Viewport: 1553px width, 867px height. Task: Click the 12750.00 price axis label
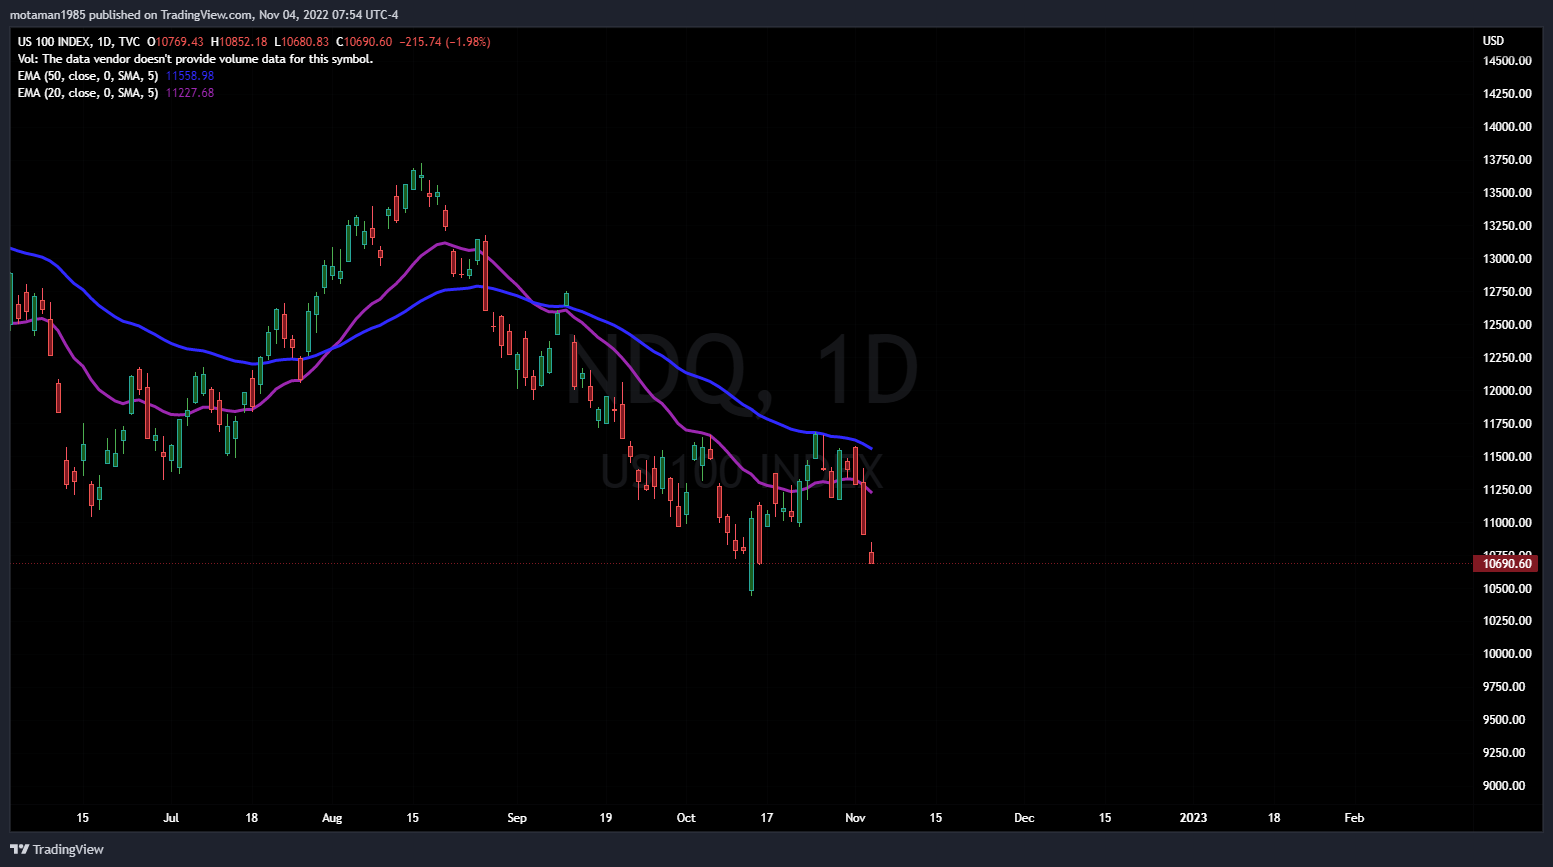point(1507,292)
